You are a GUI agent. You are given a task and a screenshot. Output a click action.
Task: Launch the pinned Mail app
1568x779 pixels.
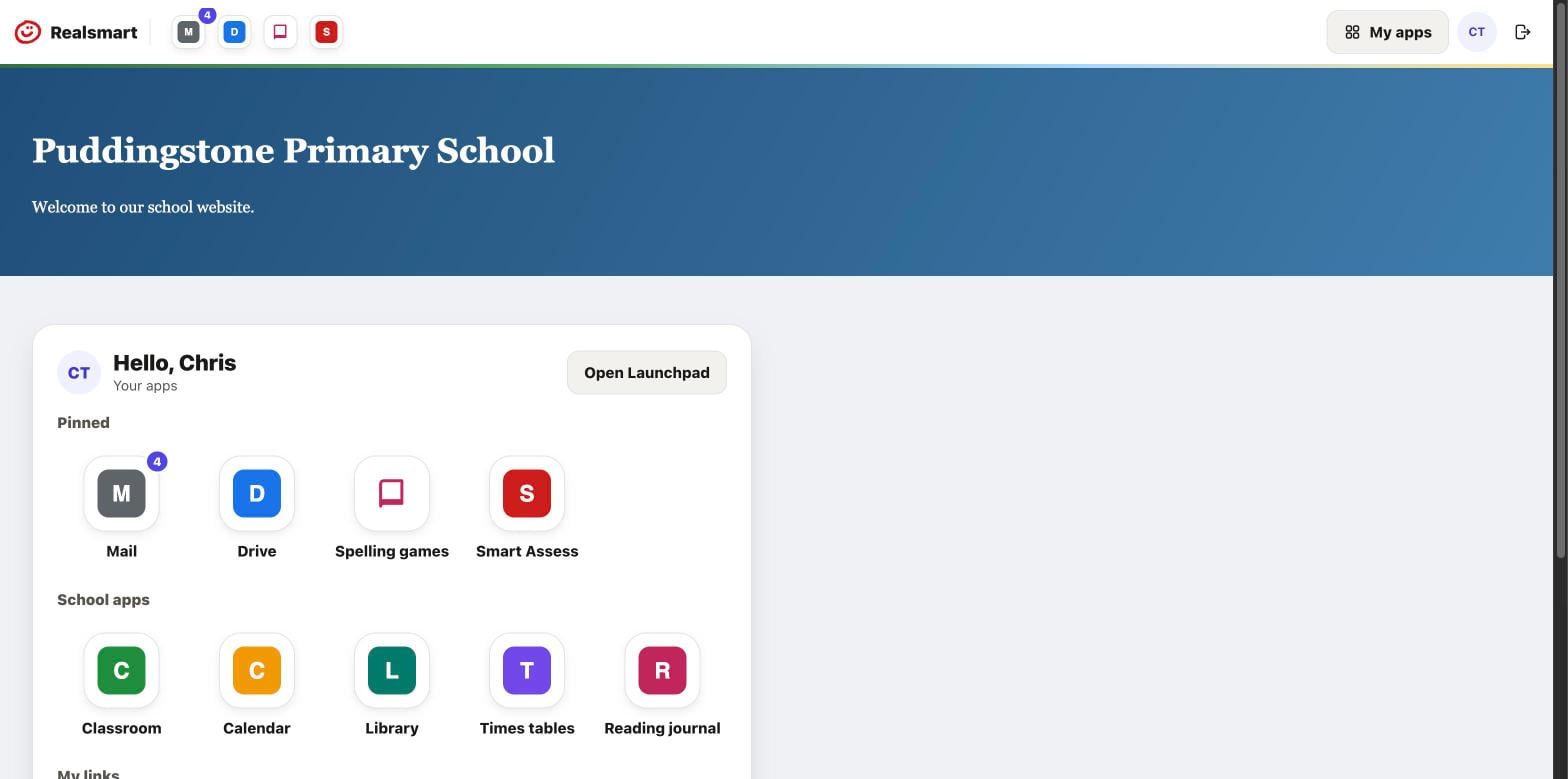[121, 508]
